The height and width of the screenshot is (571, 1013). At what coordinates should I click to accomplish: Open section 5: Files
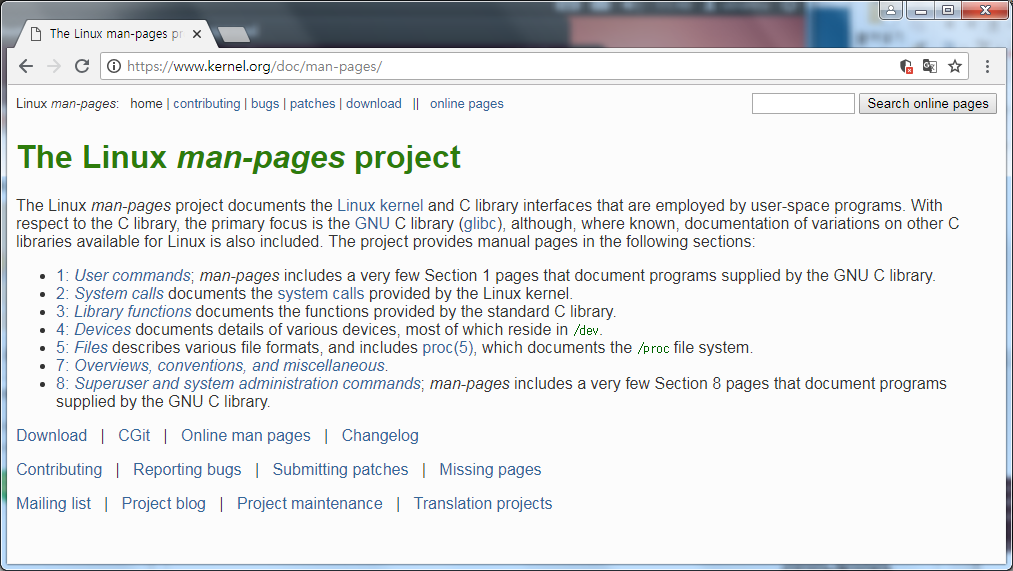(x=82, y=348)
